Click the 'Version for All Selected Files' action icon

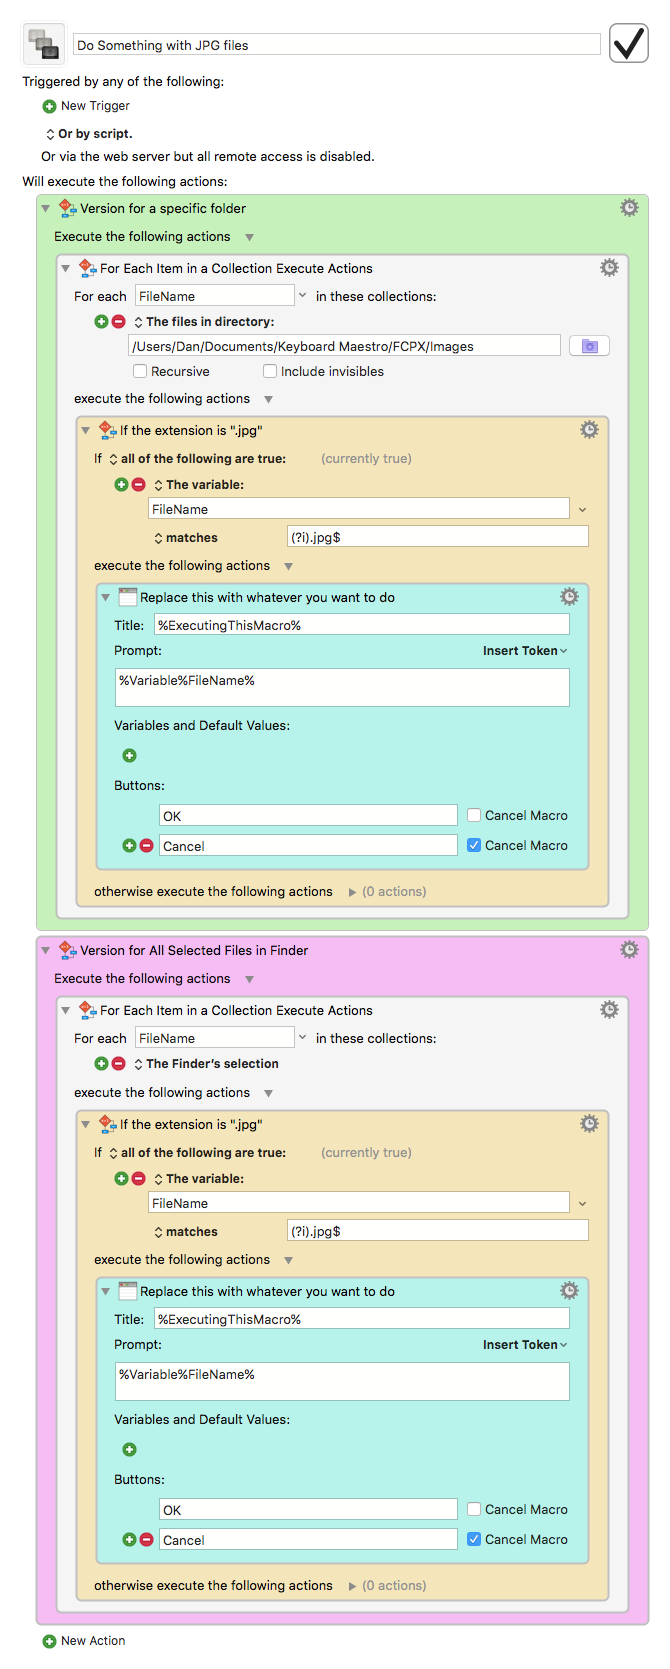(x=67, y=950)
